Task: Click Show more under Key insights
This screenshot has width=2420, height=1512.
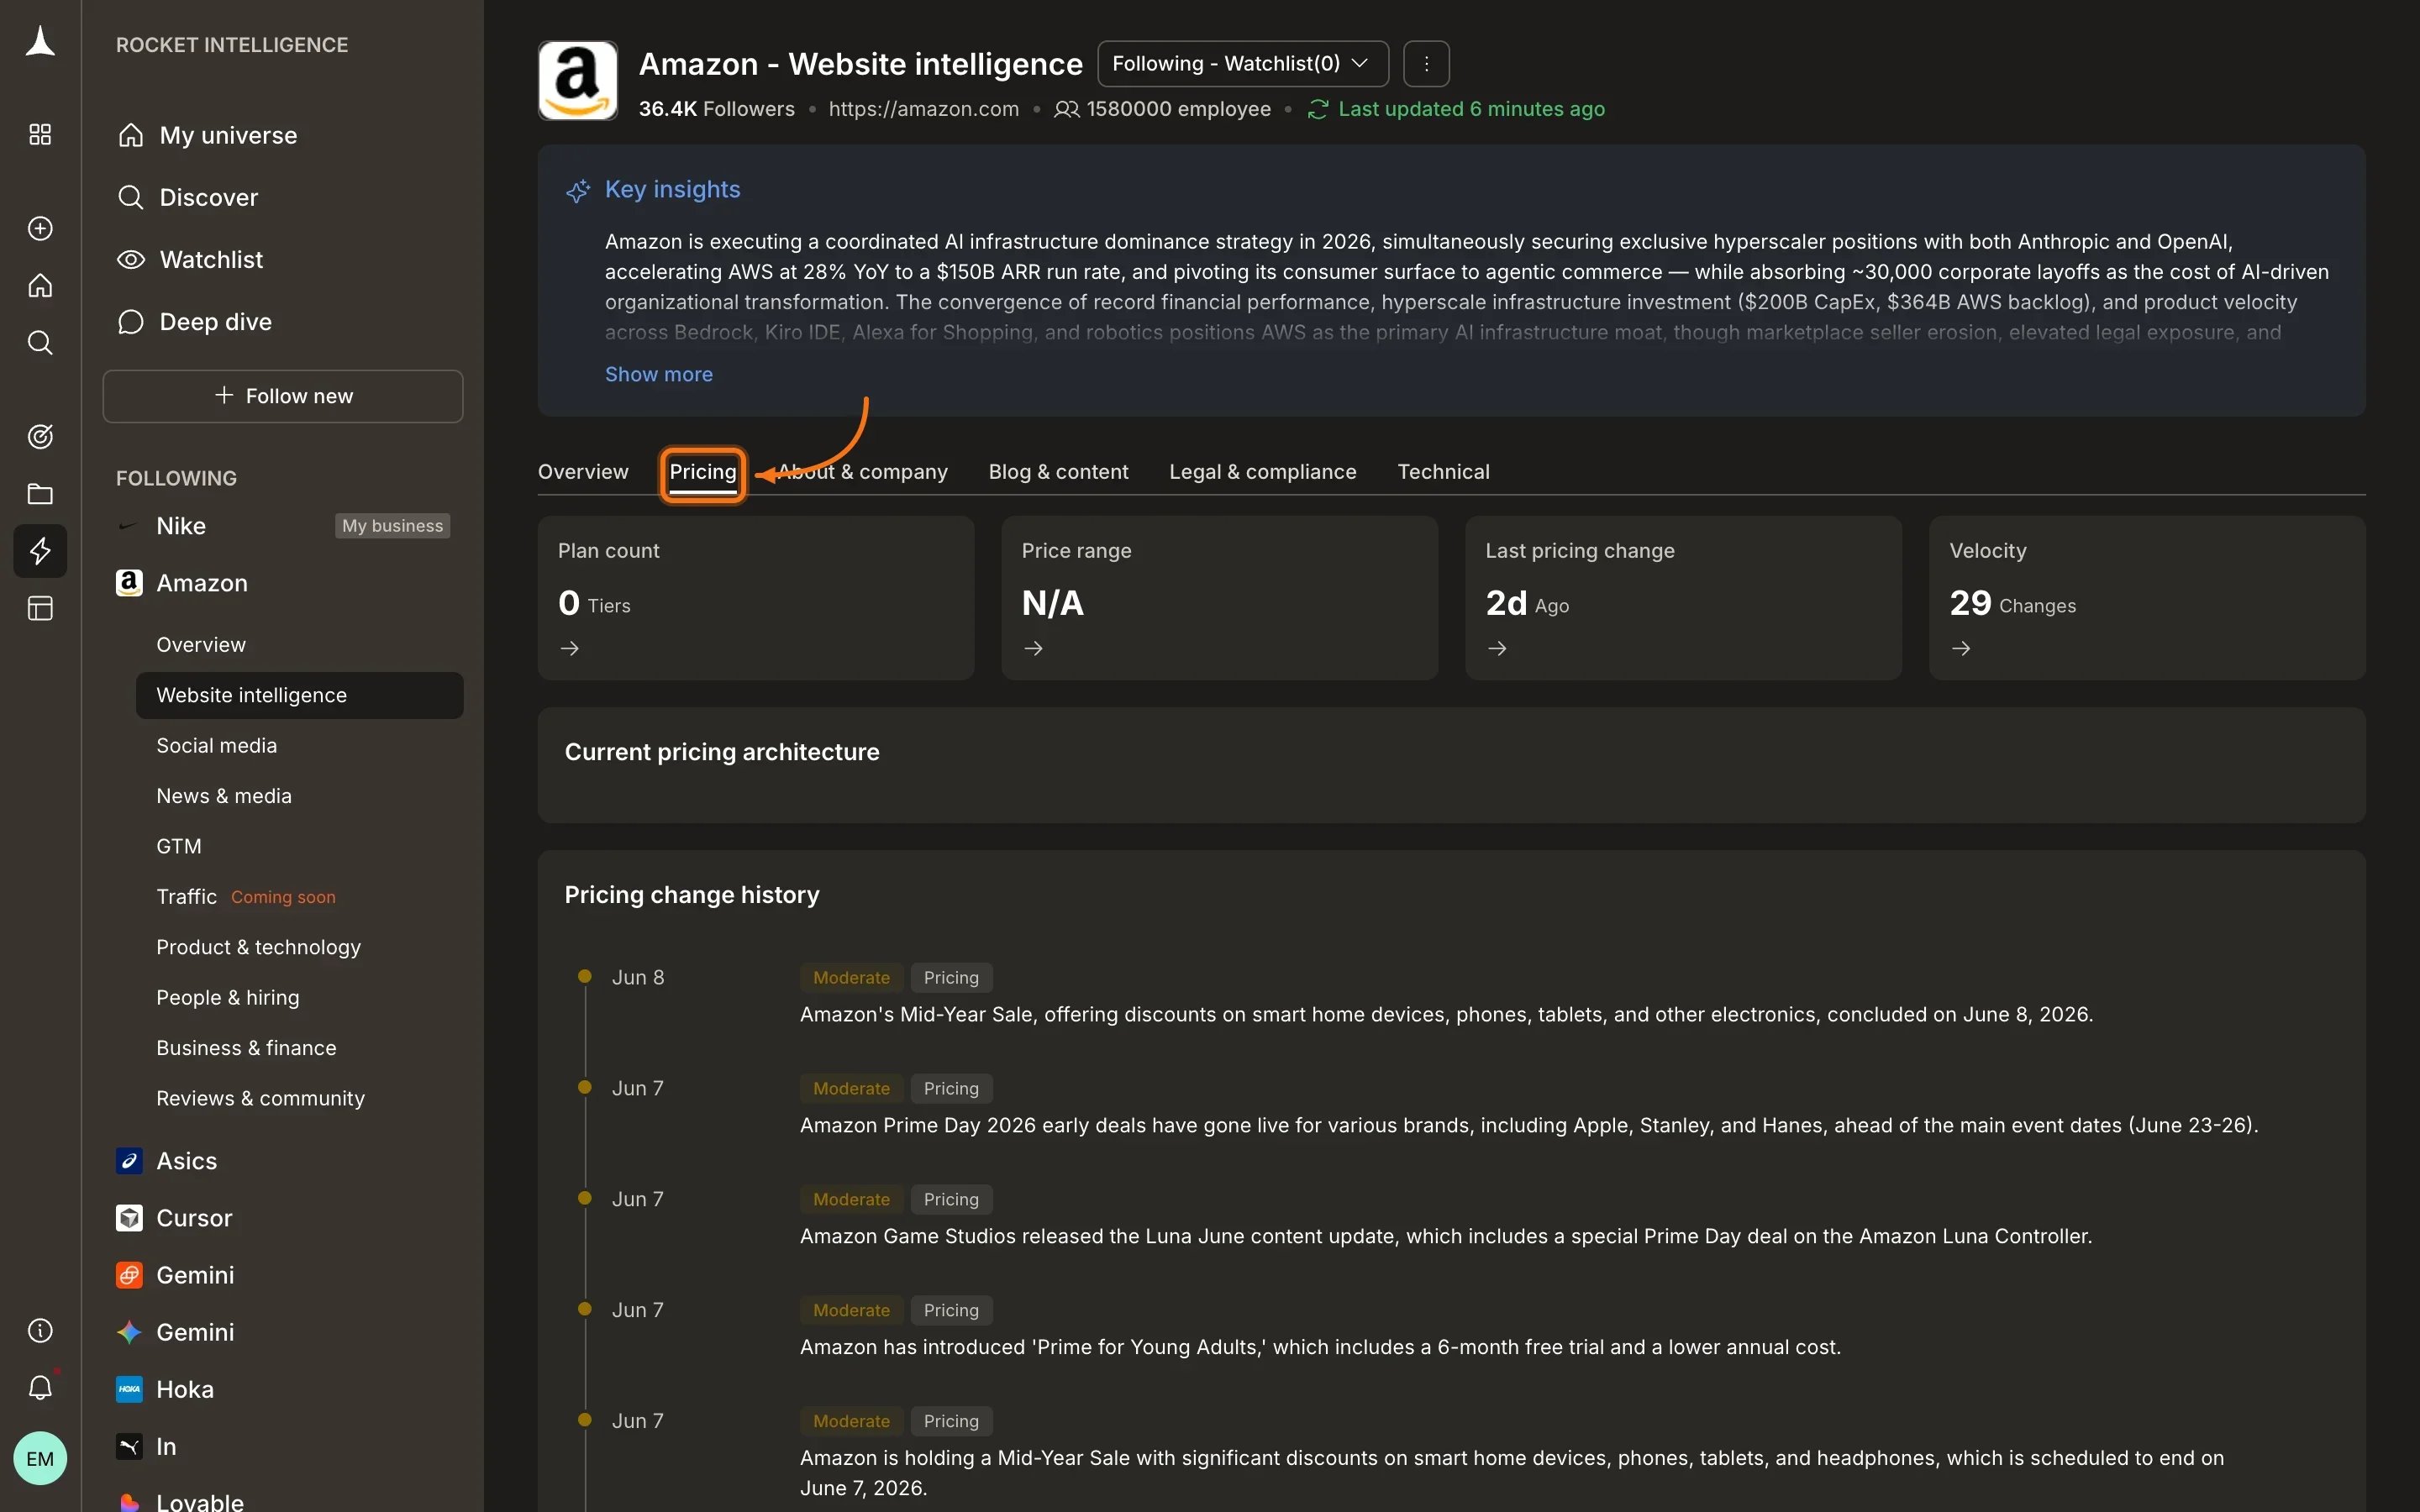Action: click(659, 374)
